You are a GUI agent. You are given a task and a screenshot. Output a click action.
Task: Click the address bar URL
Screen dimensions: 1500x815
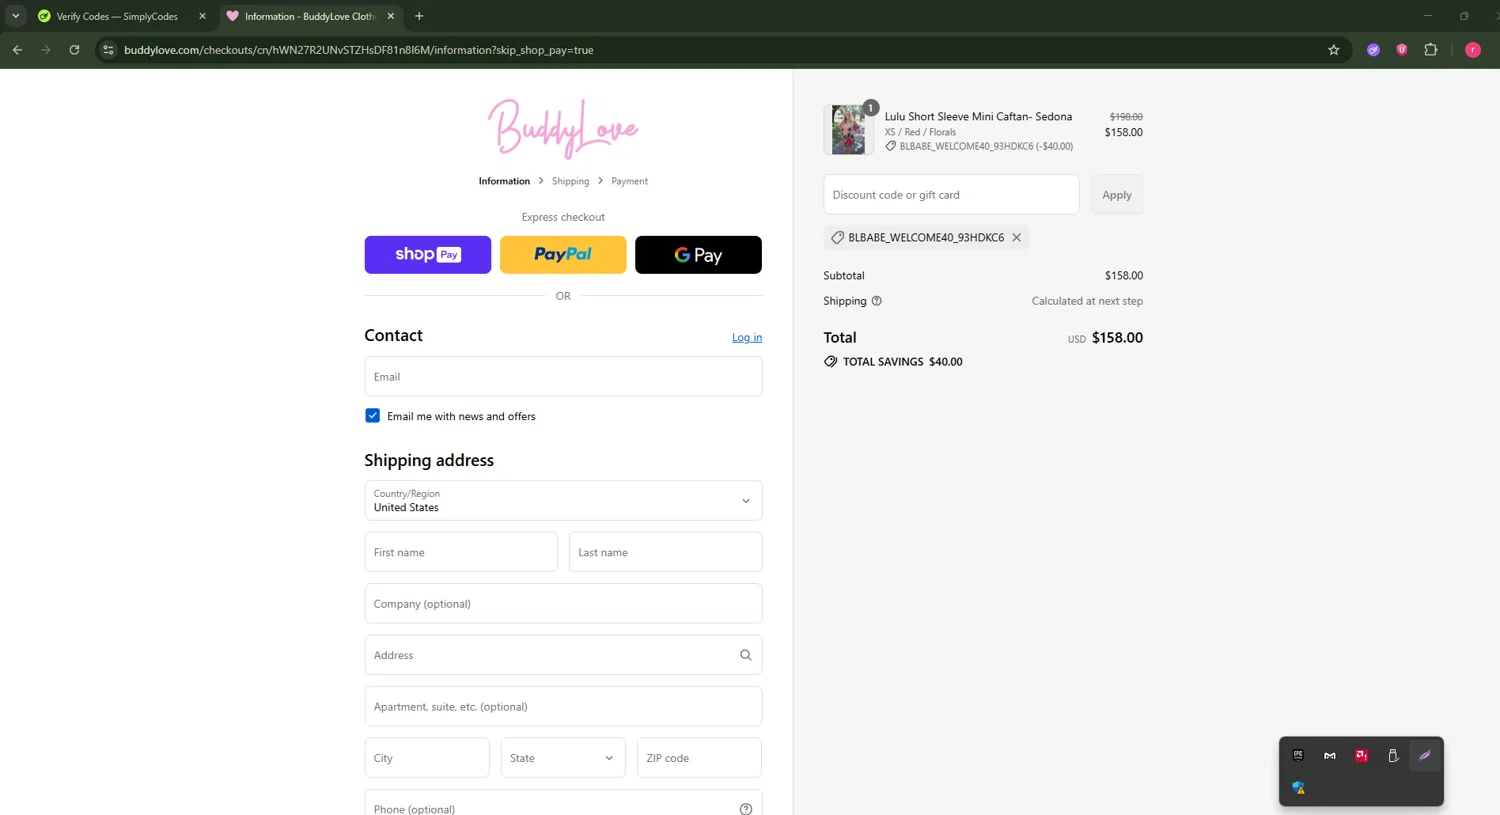[359, 50]
